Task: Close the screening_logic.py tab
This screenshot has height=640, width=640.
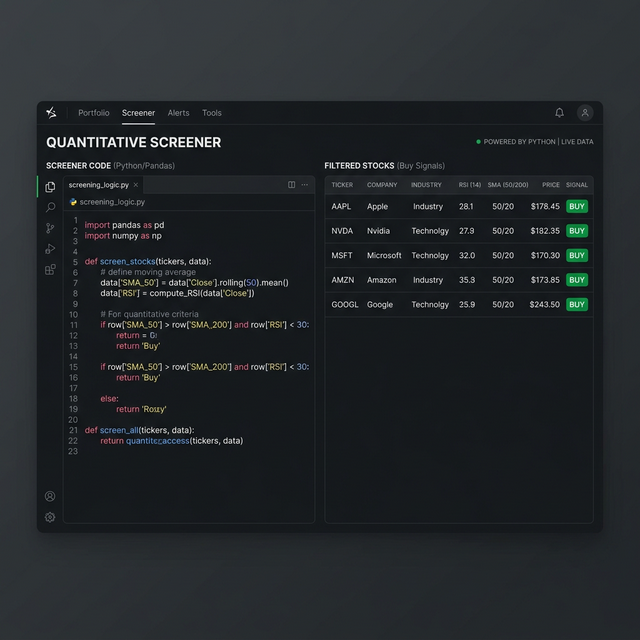Action: coord(136,185)
